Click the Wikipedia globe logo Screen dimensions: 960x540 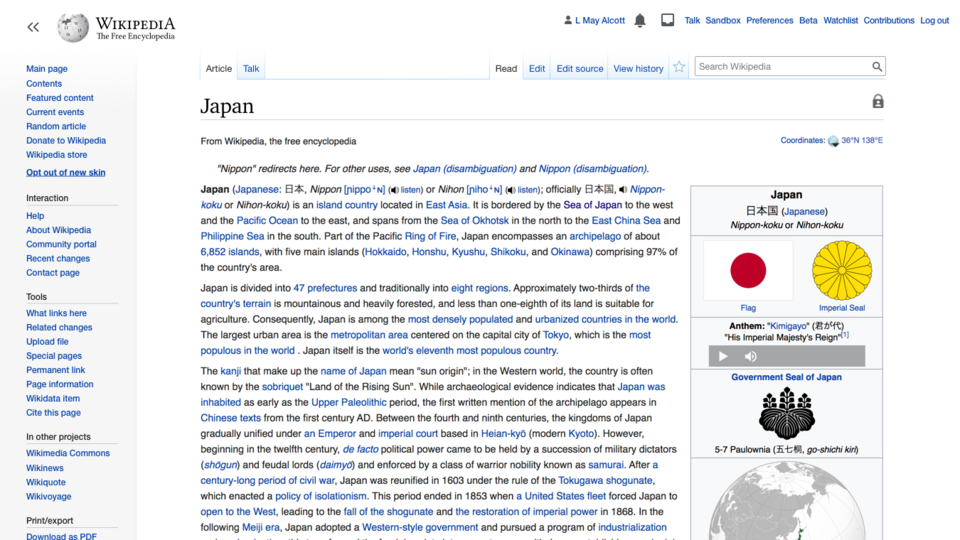point(73,28)
